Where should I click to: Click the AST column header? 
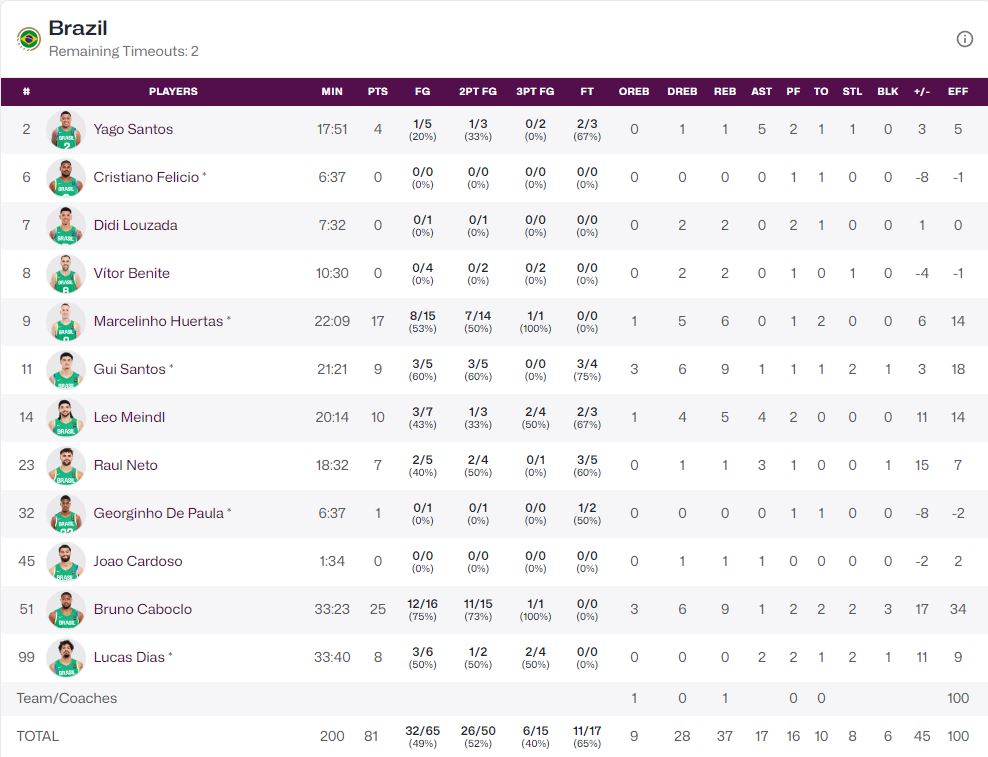click(762, 91)
